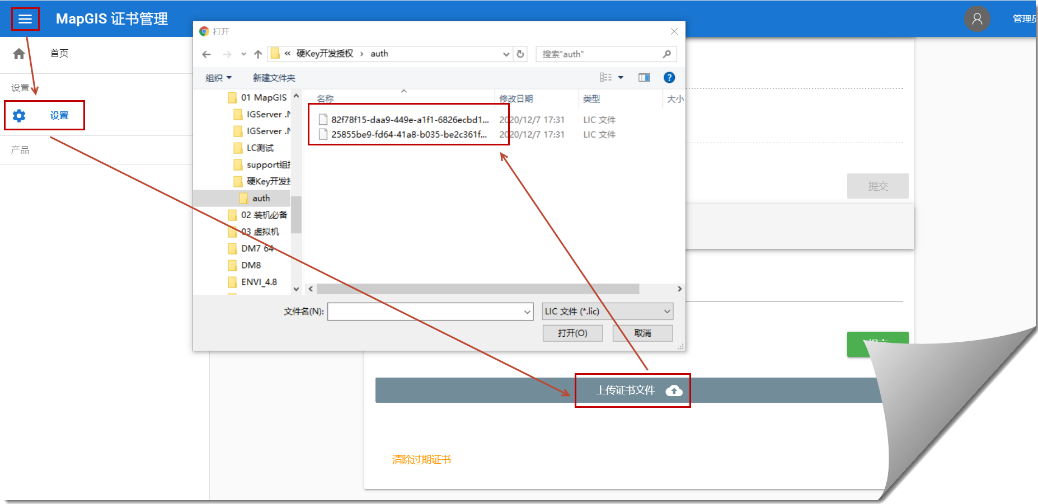
Task: Open the view options dropdown in dialog
Action: tap(620, 77)
